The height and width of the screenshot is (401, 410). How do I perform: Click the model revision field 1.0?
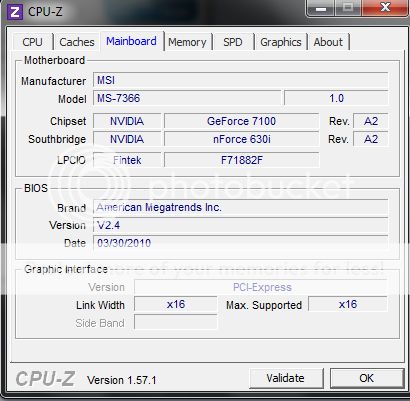click(x=336, y=98)
